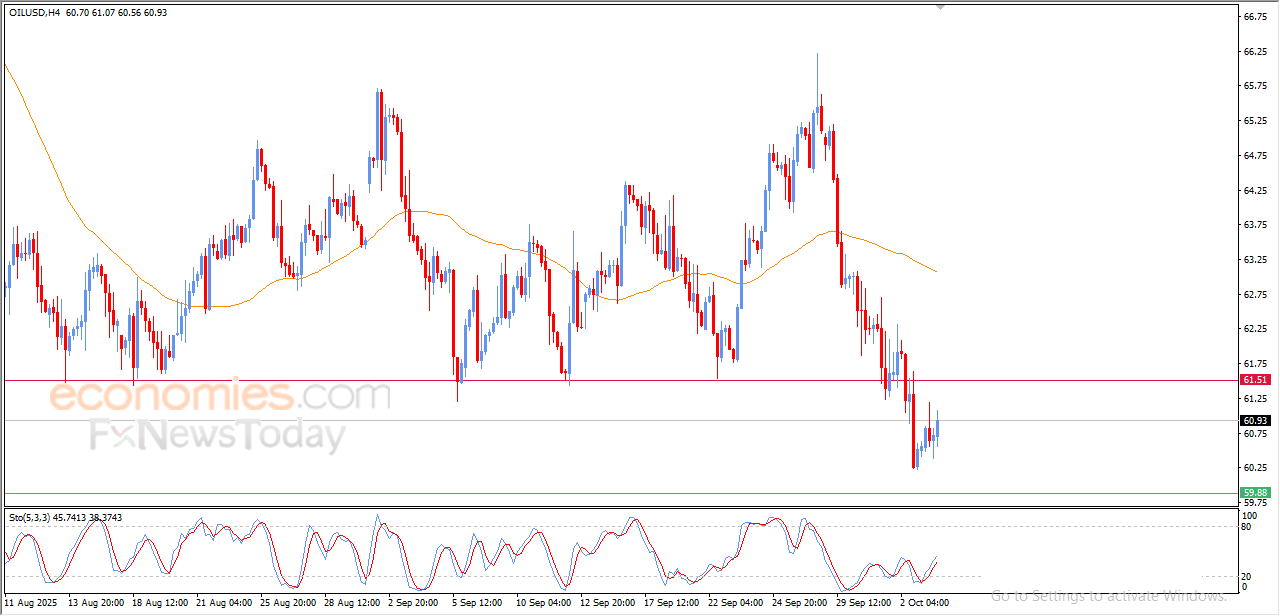
Task: Click the 20 level on stochastic scale
Action: point(1246,576)
